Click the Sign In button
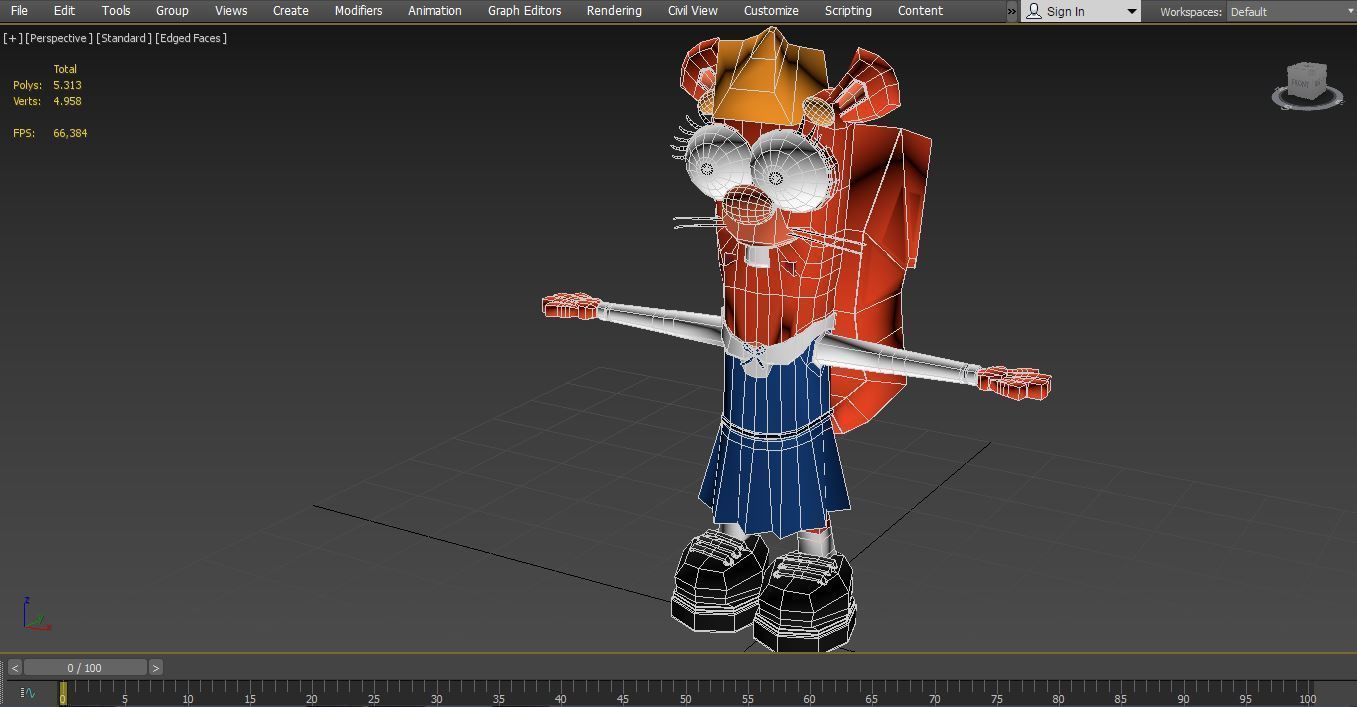The height and width of the screenshot is (707, 1357). tap(1067, 12)
